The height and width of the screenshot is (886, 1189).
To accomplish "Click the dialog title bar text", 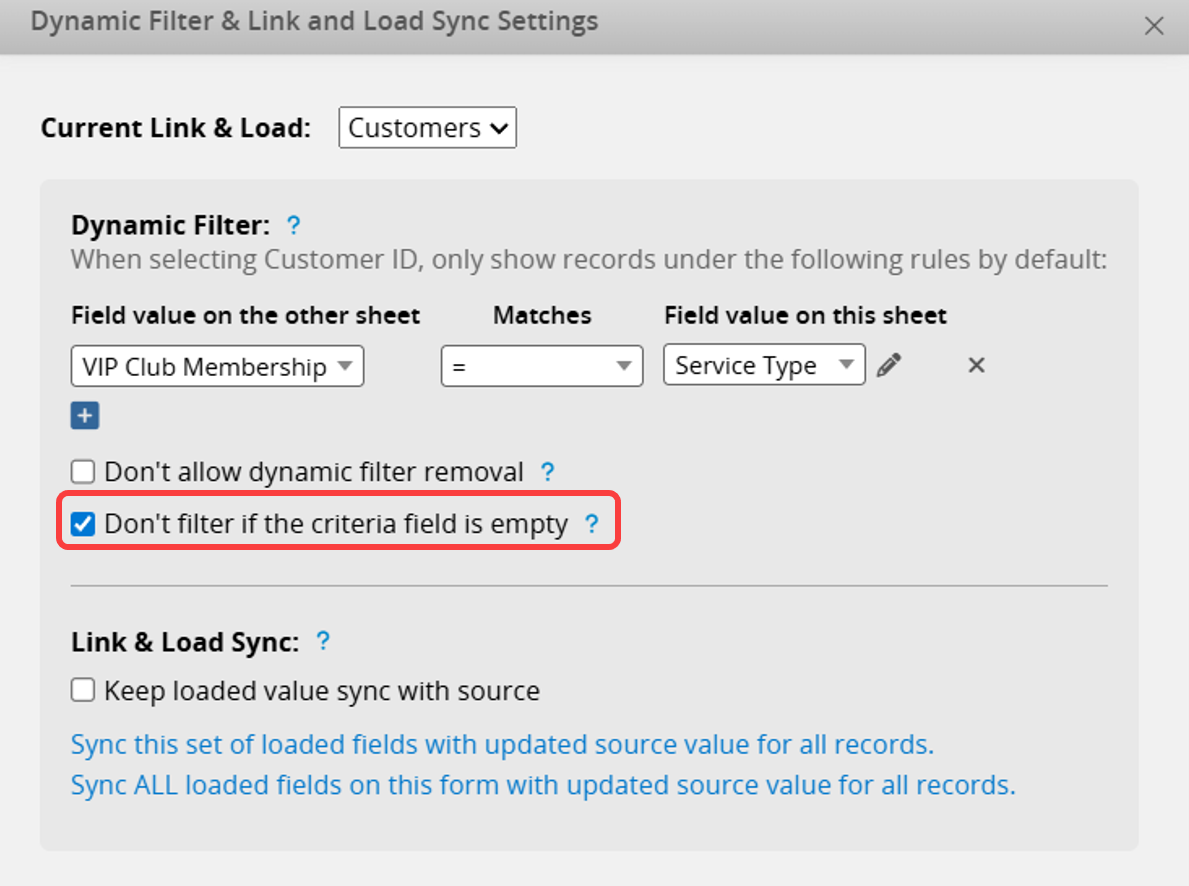I will (314, 21).
